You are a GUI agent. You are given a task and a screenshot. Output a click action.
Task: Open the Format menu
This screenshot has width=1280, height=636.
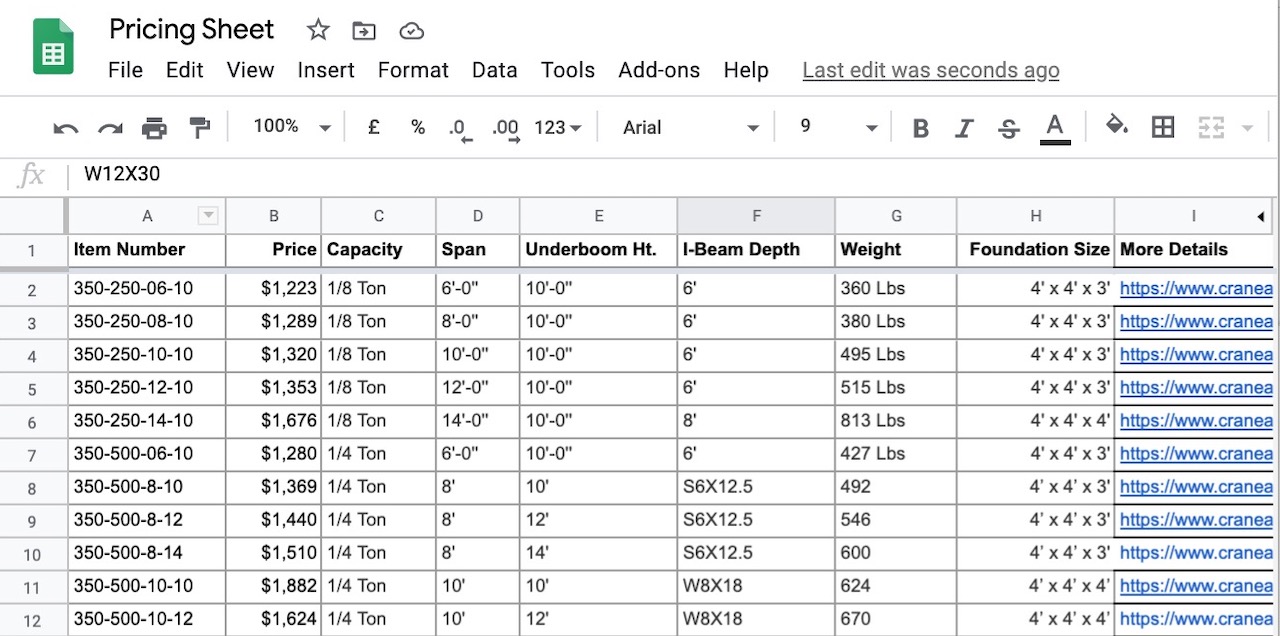point(413,70)
